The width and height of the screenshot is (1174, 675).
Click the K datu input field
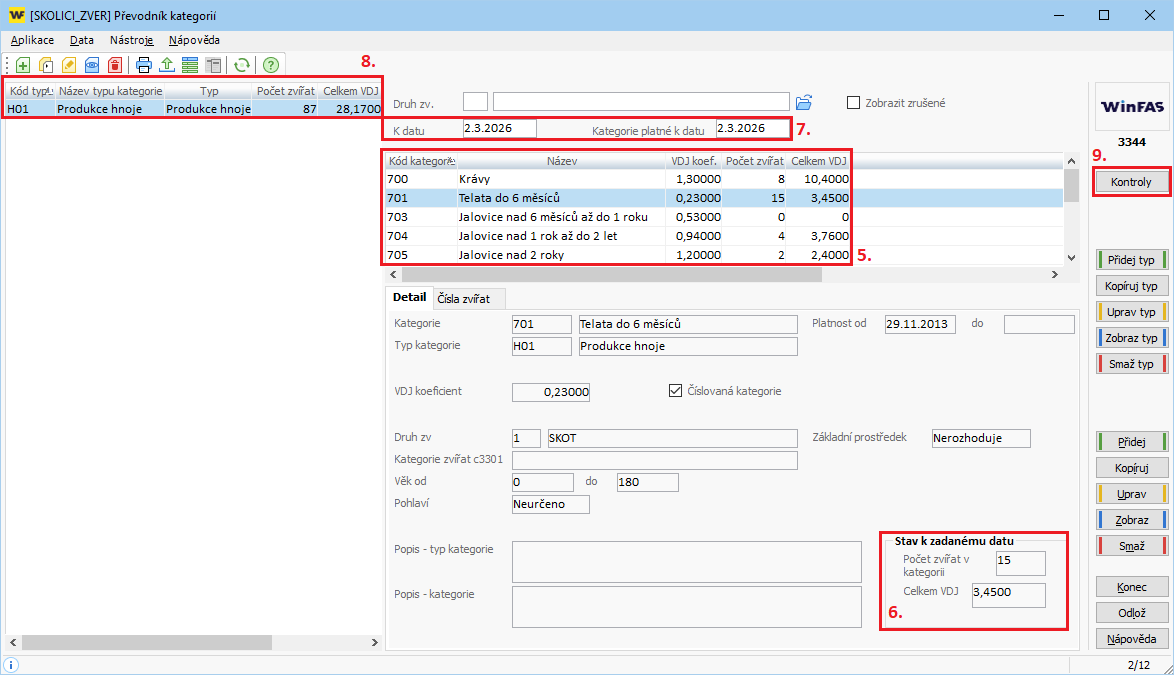click(x=499, y=128)
